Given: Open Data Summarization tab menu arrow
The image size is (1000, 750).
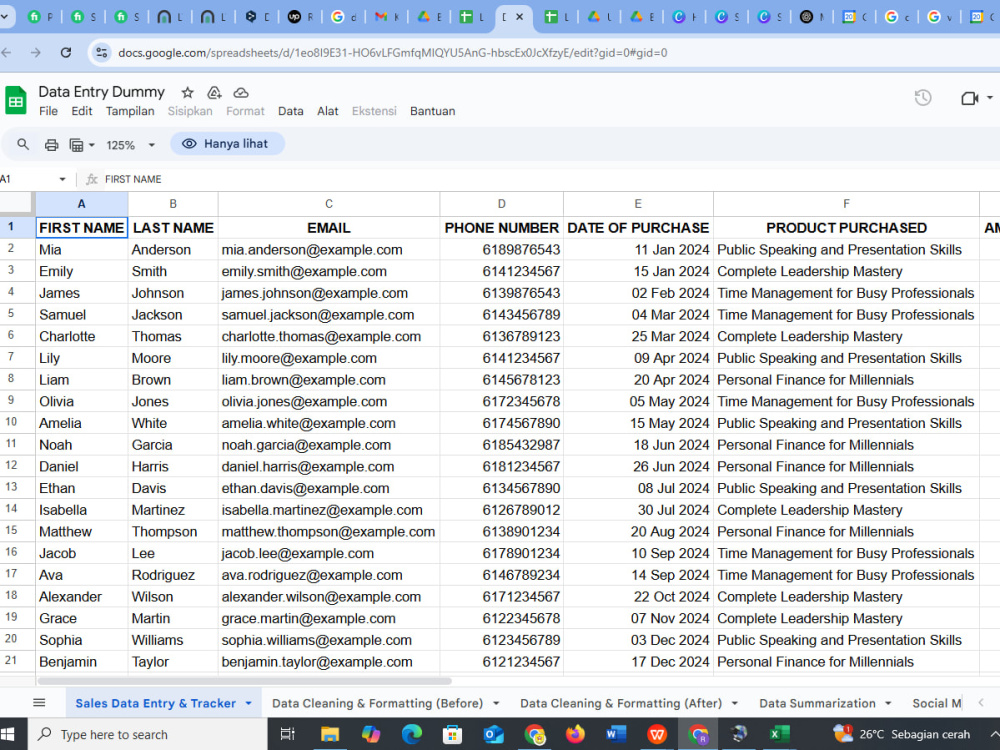Looking at the screenshot, I should [888, 703].
